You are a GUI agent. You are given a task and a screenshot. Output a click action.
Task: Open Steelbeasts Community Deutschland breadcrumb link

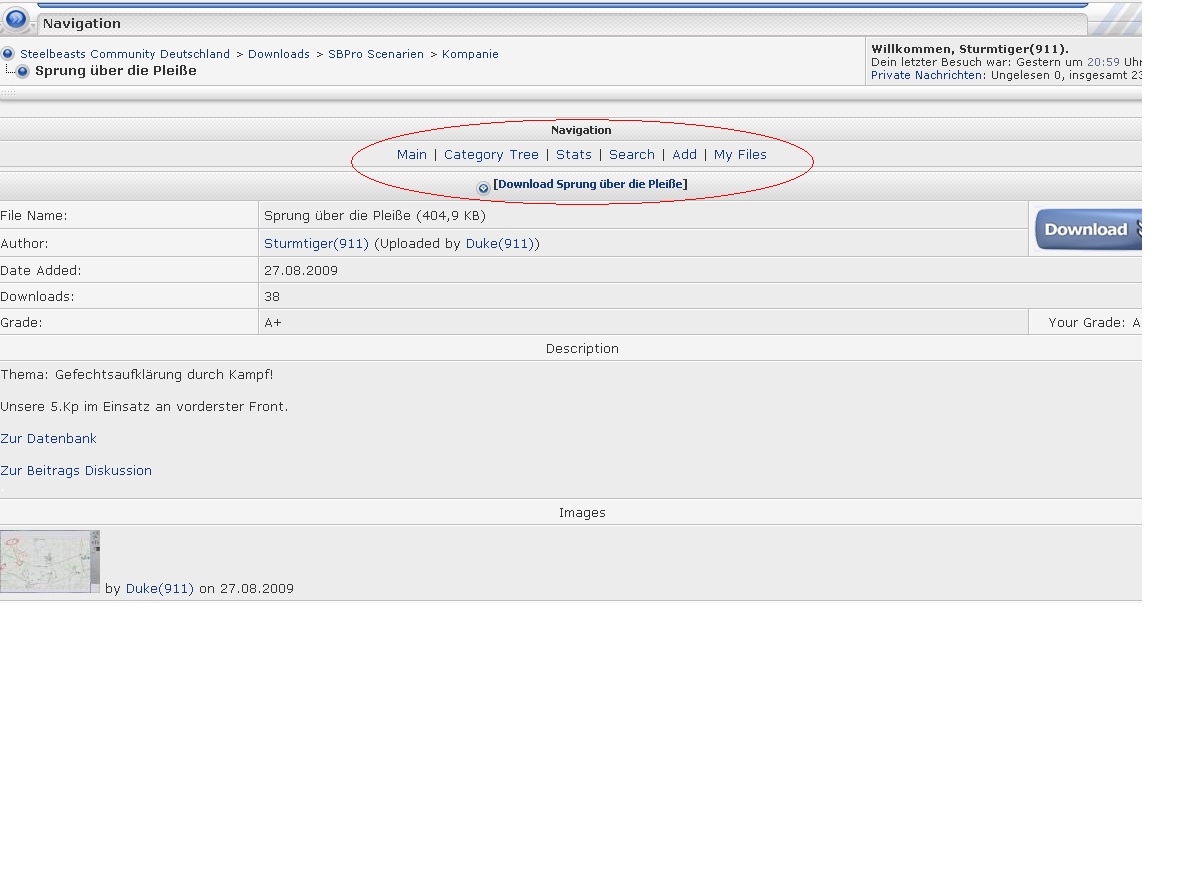(x=125, y=54)
